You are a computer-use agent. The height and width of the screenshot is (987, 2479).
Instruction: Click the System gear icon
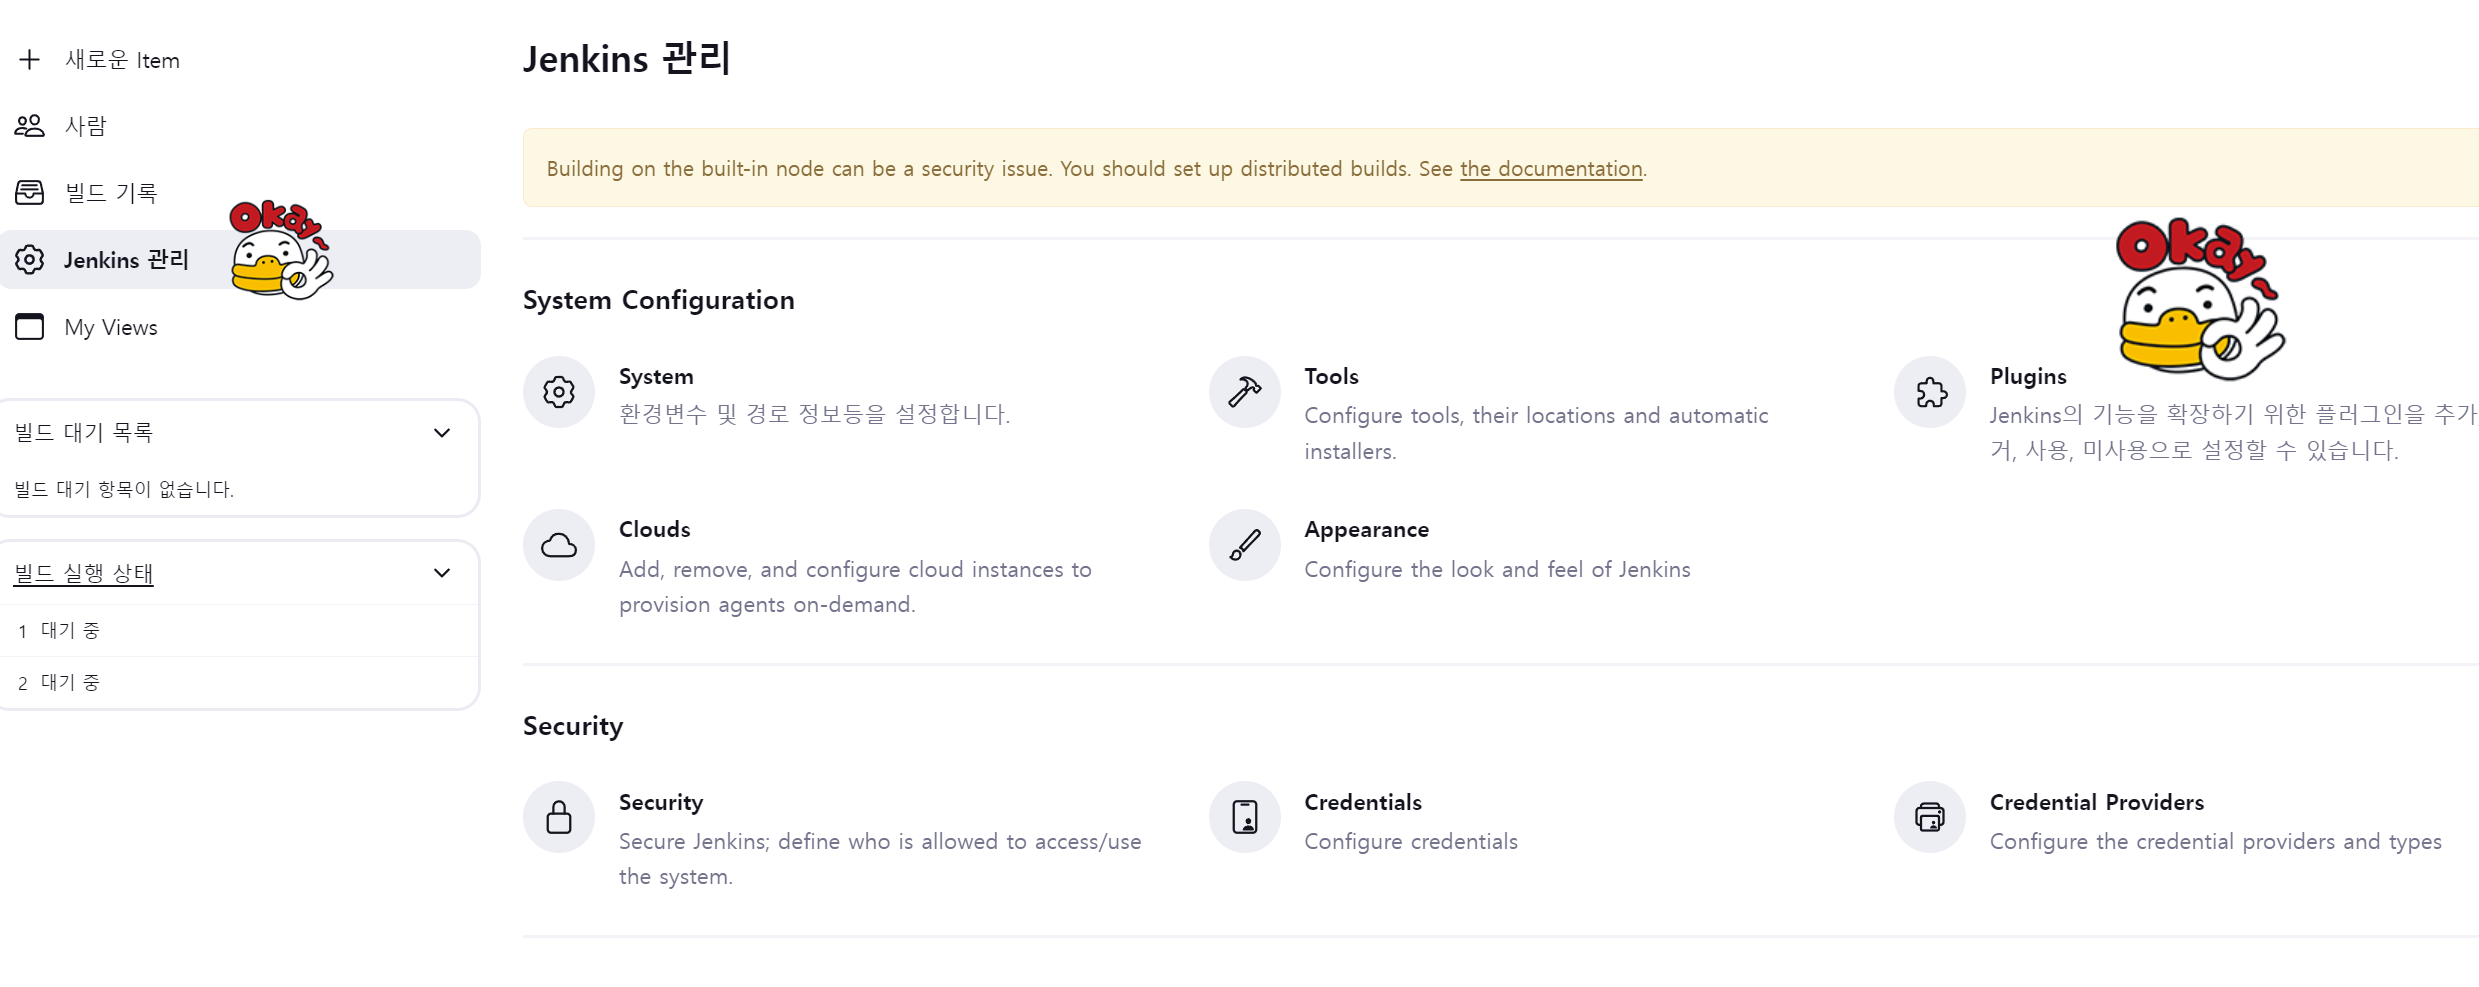click(x=559, y=392)
